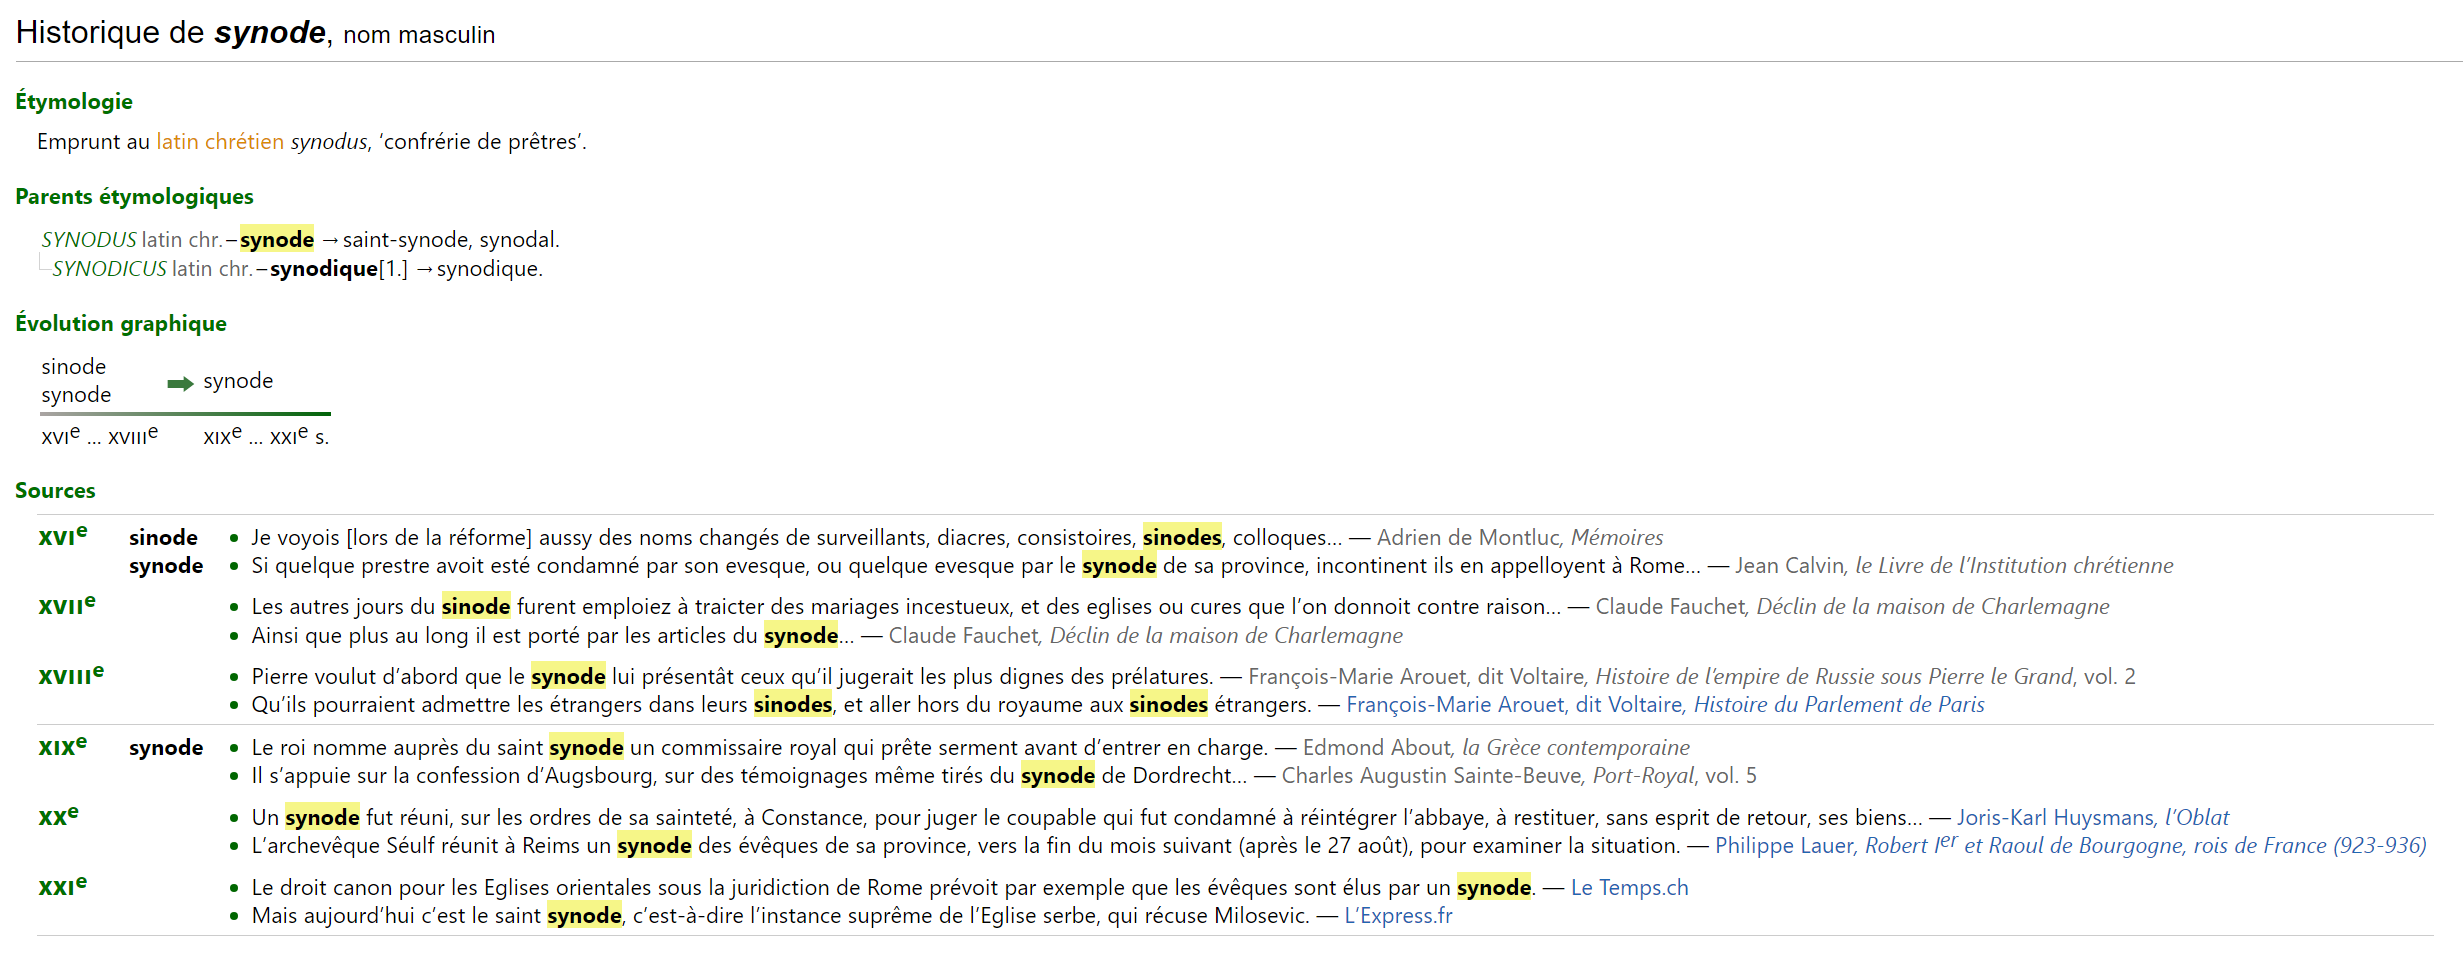
Task: Click 'Jean Calvin' Institution chrétienne citation
Action: click(x=1954, y=566)
